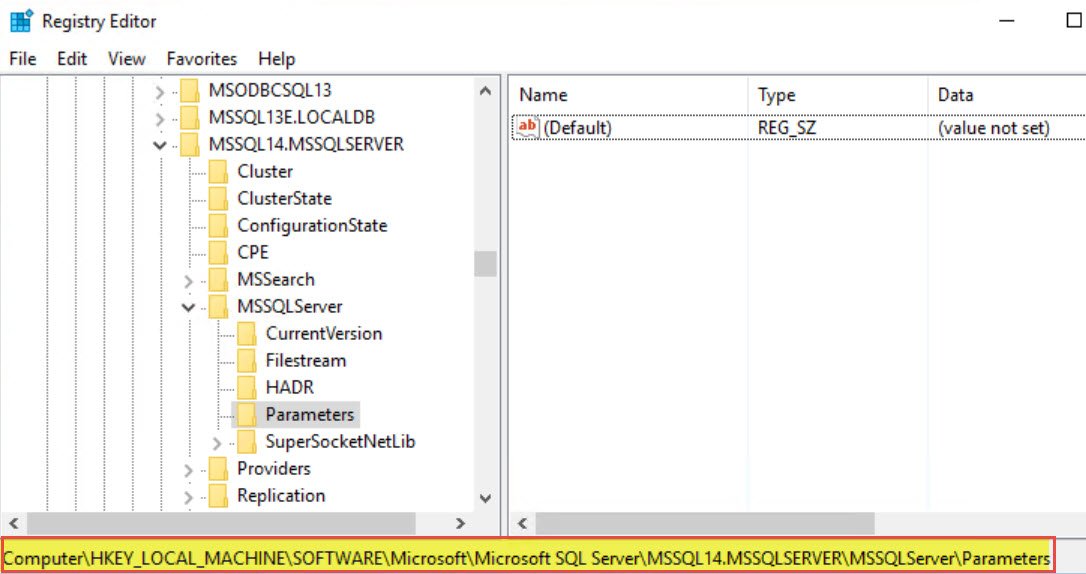Select the ConfigurationState key label
Image resolution: width=1086 pixels, height=574 pixels.
click(312, 225)
